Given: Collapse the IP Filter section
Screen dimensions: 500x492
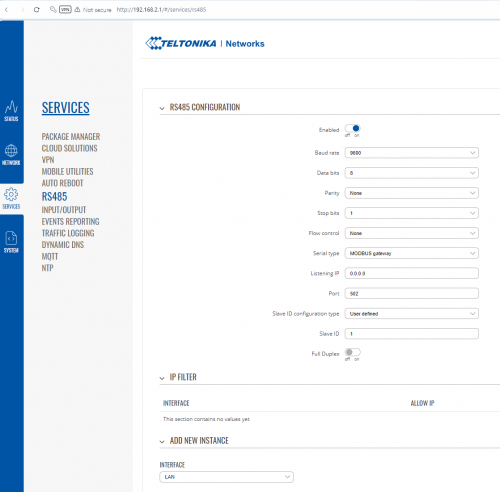Looking at the screenshot, I should 162,378.
